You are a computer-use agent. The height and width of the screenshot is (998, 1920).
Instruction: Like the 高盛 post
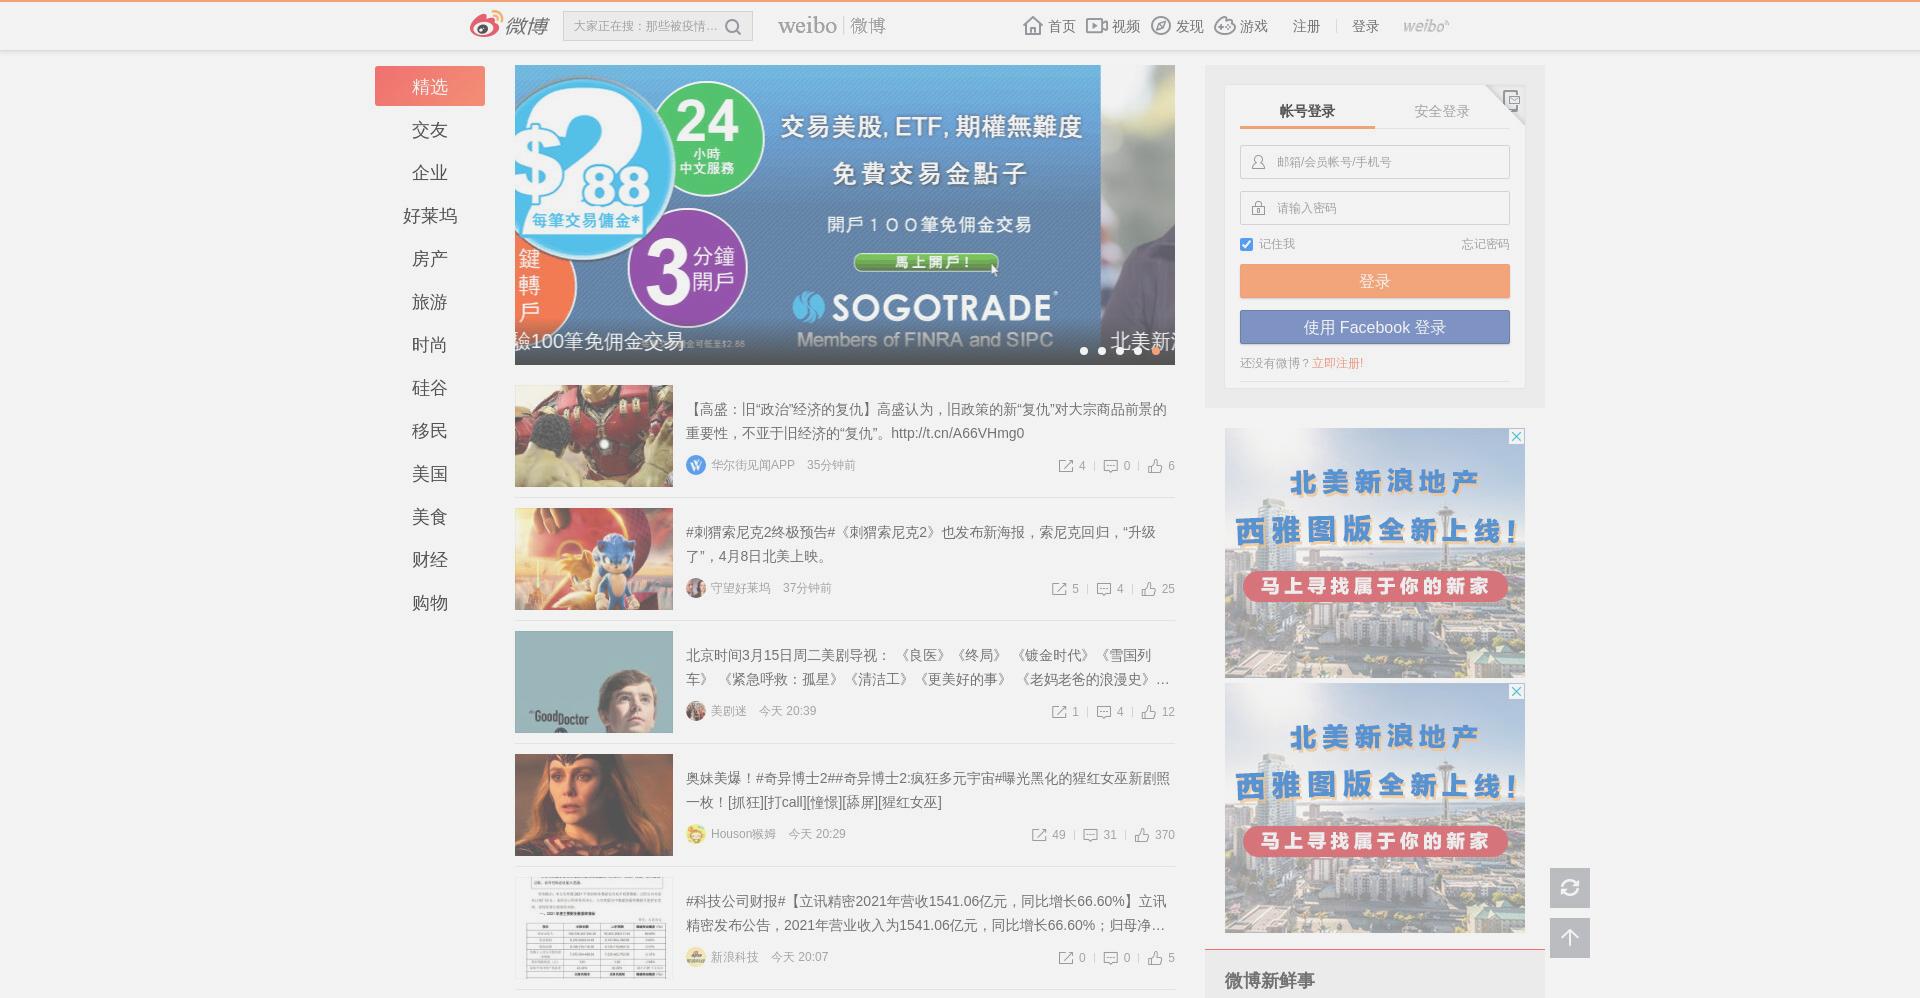point(1155,466)
